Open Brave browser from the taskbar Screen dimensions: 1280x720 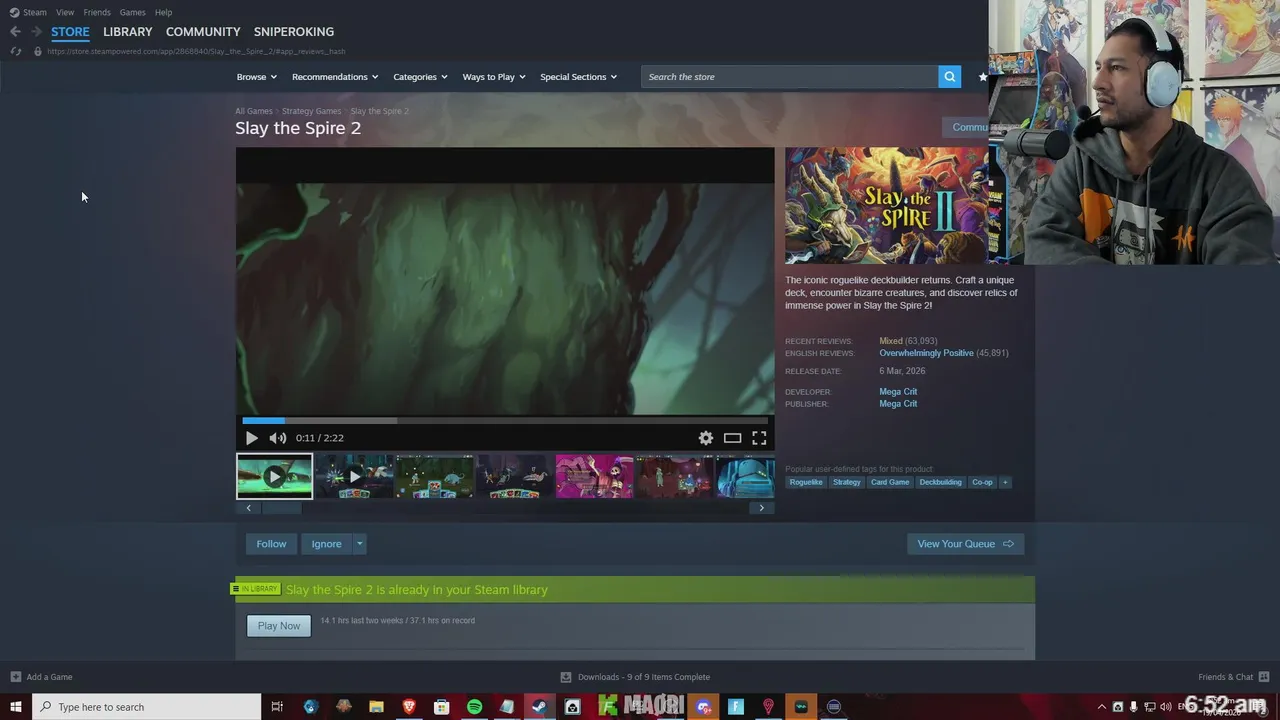click(409, 707)
